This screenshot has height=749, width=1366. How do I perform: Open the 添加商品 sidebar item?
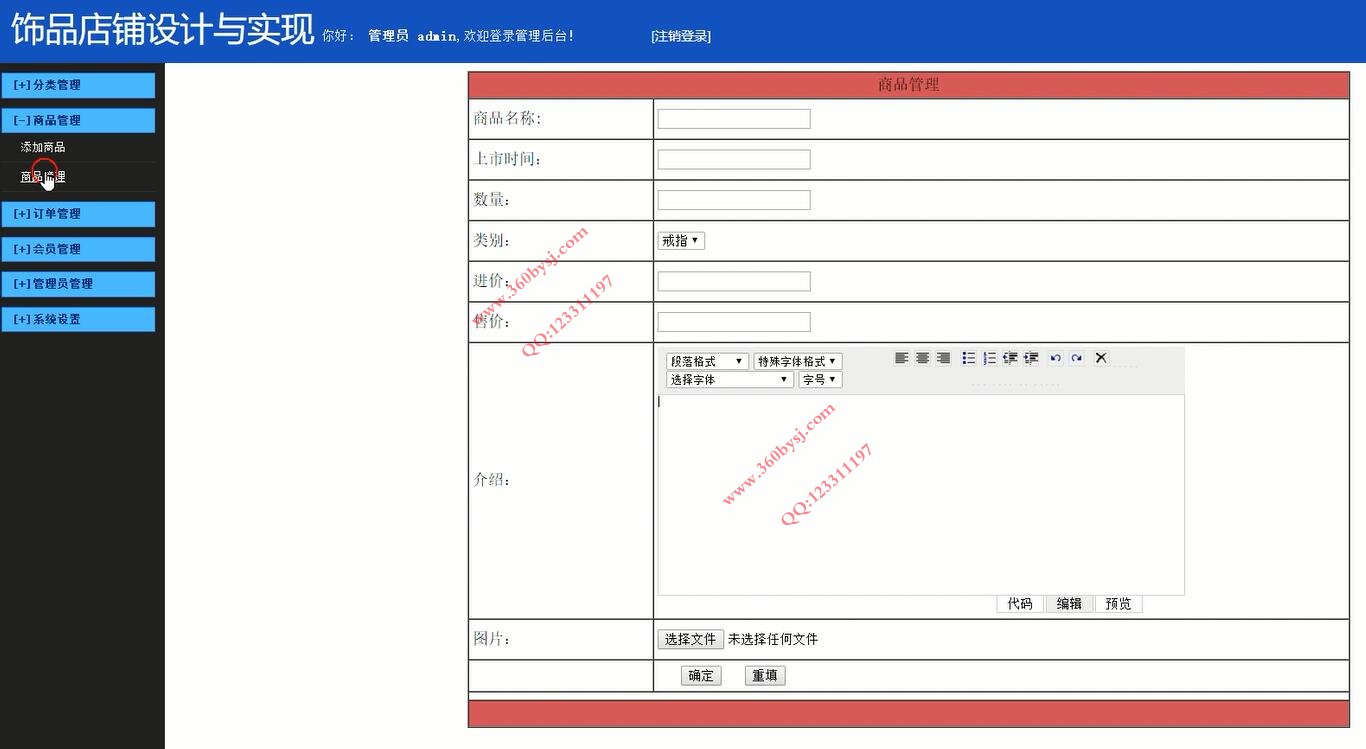(x=43, y=147)
